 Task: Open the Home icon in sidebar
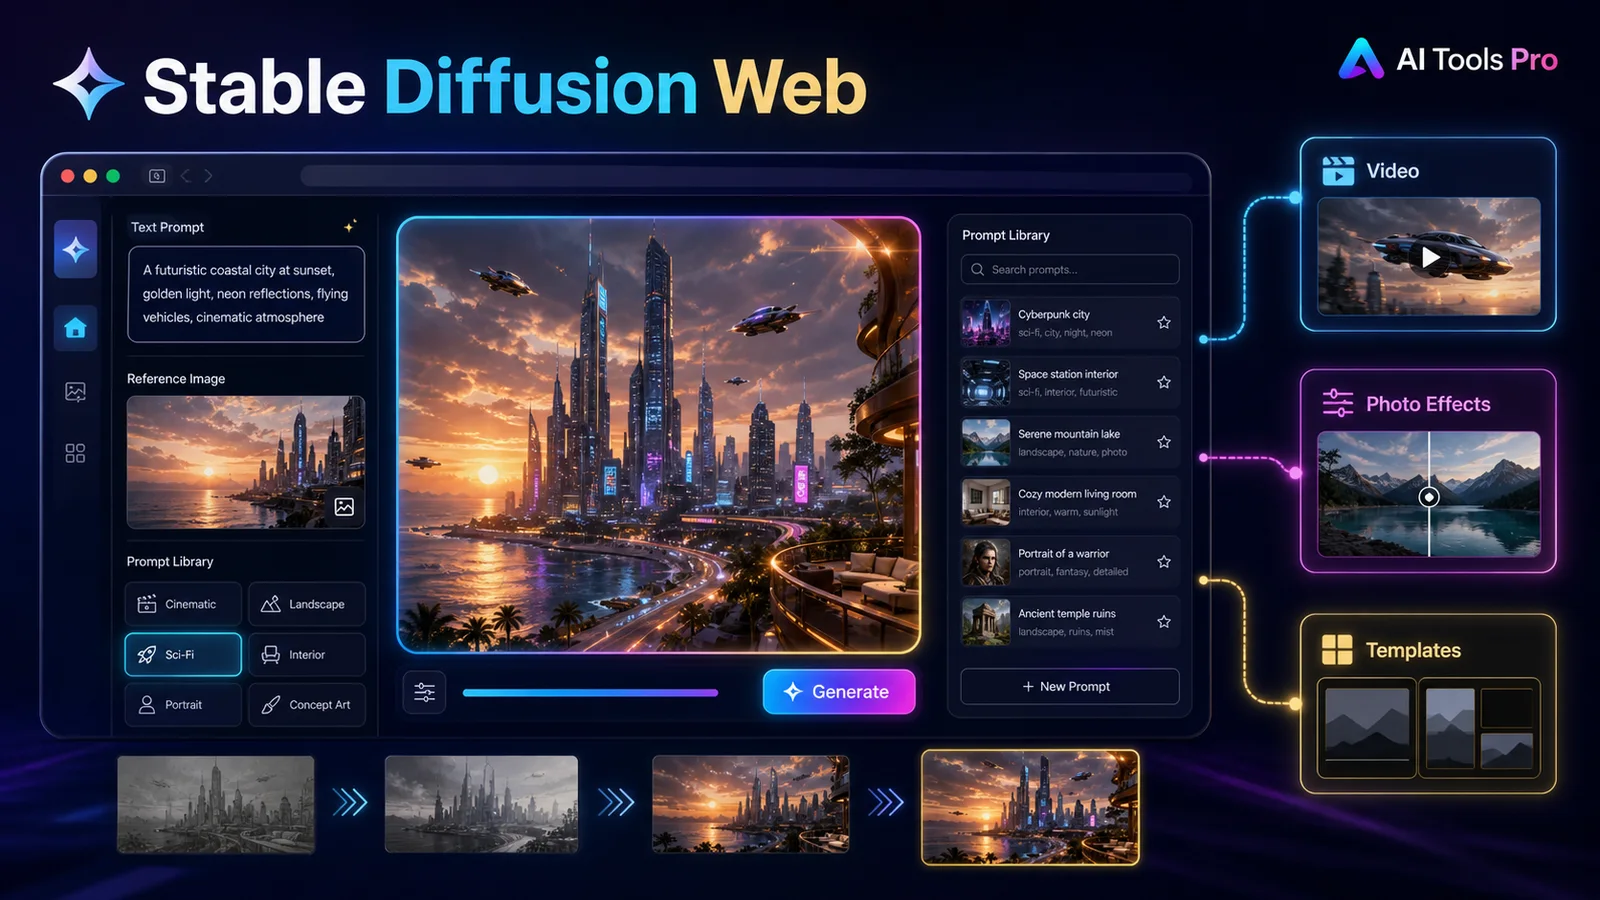coord(76,328)
